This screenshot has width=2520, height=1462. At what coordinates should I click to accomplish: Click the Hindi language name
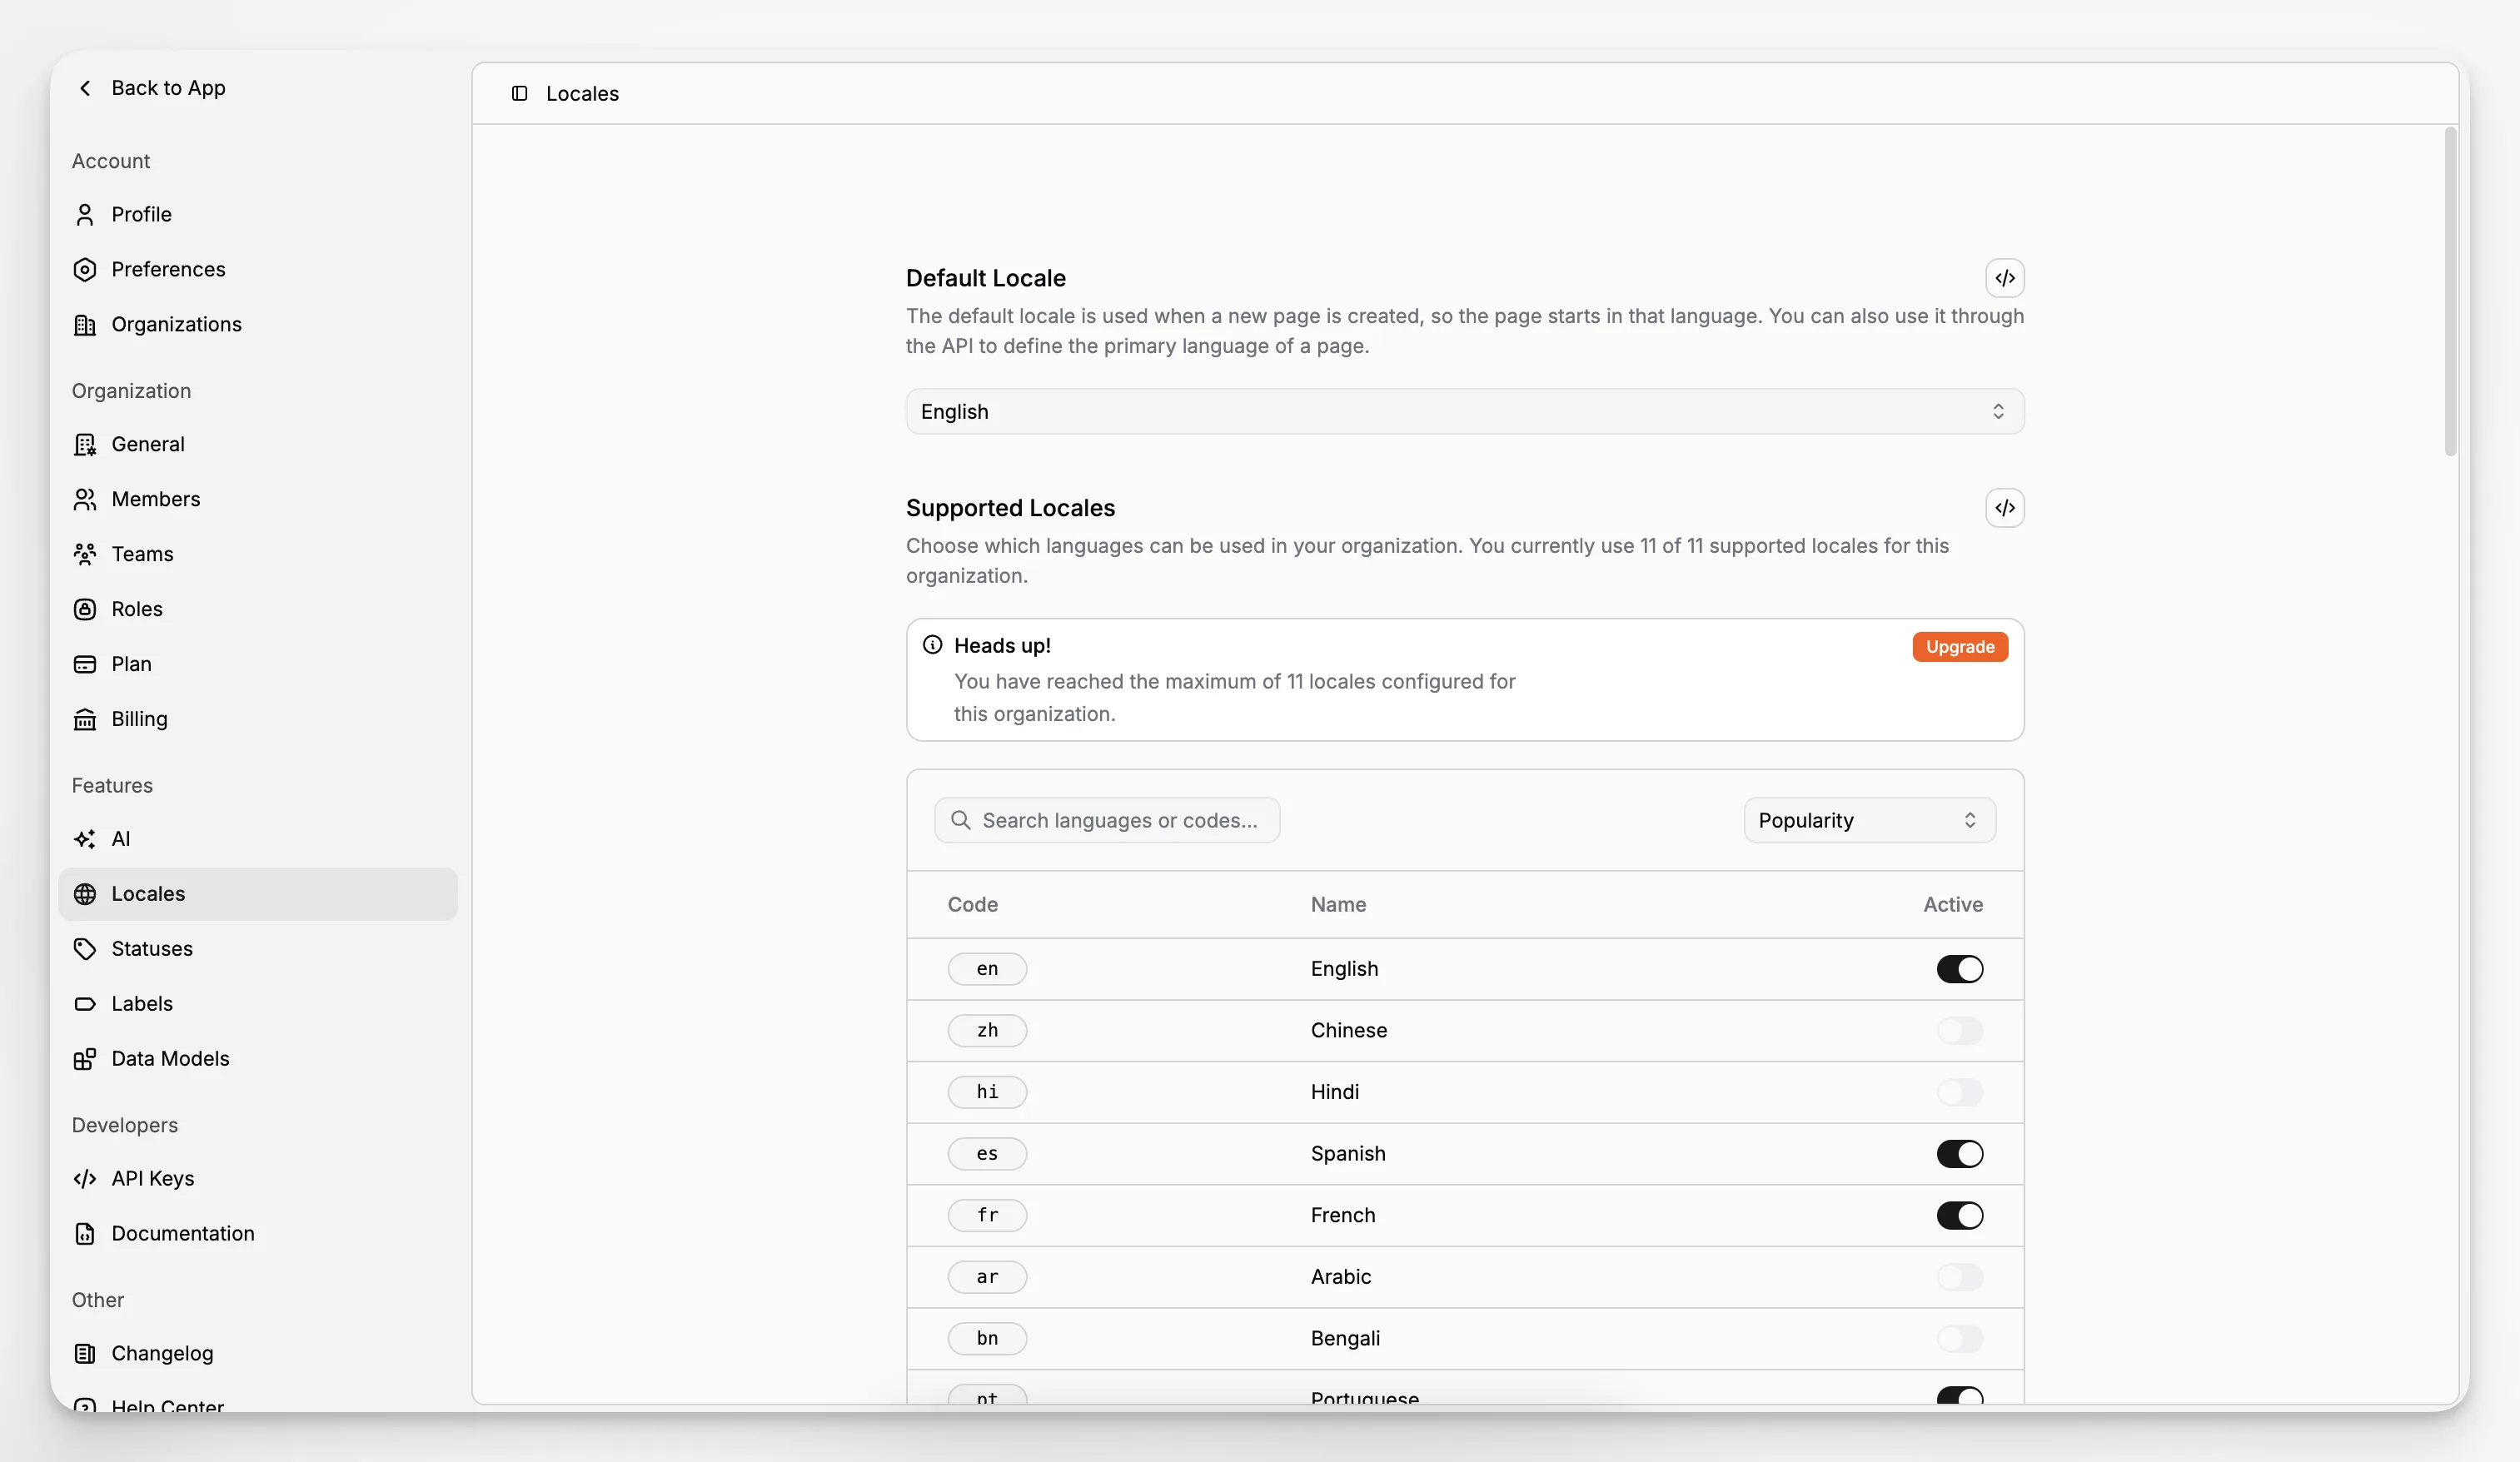coord(1335,1093)
